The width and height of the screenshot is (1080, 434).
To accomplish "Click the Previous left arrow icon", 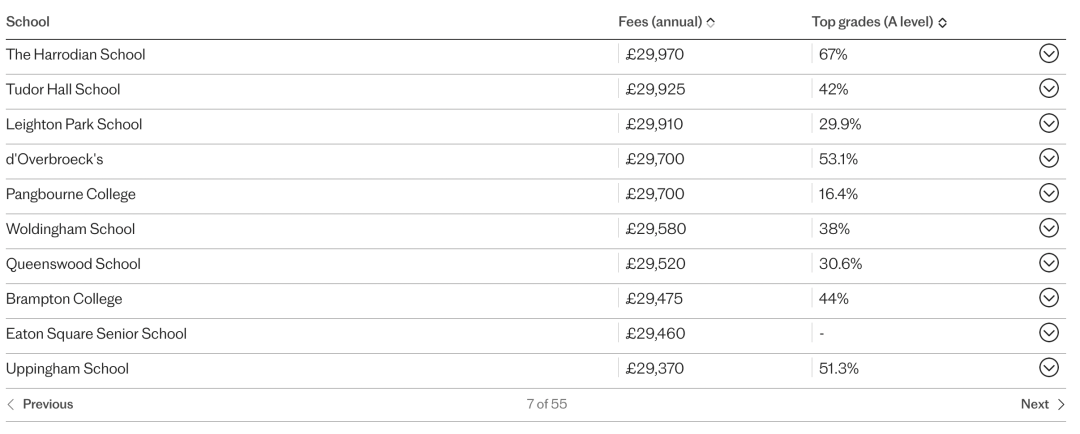I will click(10, 404).
